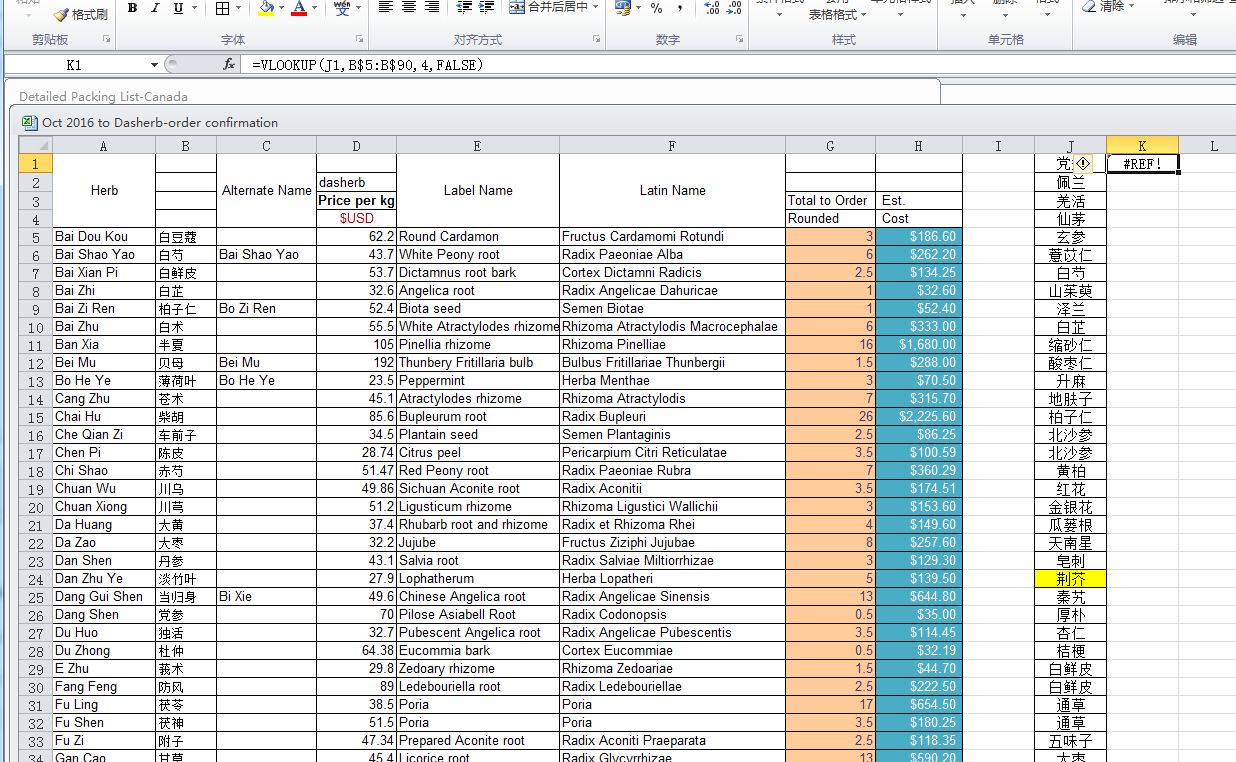Apply the yellow fill color swatch
1236x762 pixels.
click(266, 8)
